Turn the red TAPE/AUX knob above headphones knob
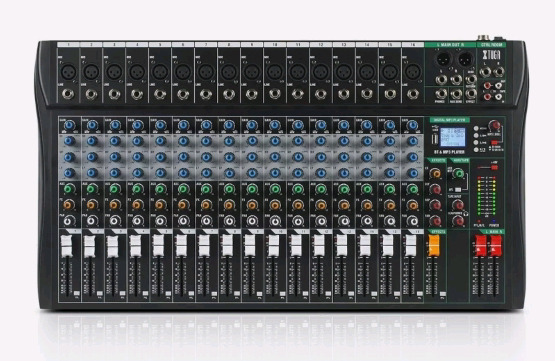Viewport: 555px width, 361px height. (458, 205)
